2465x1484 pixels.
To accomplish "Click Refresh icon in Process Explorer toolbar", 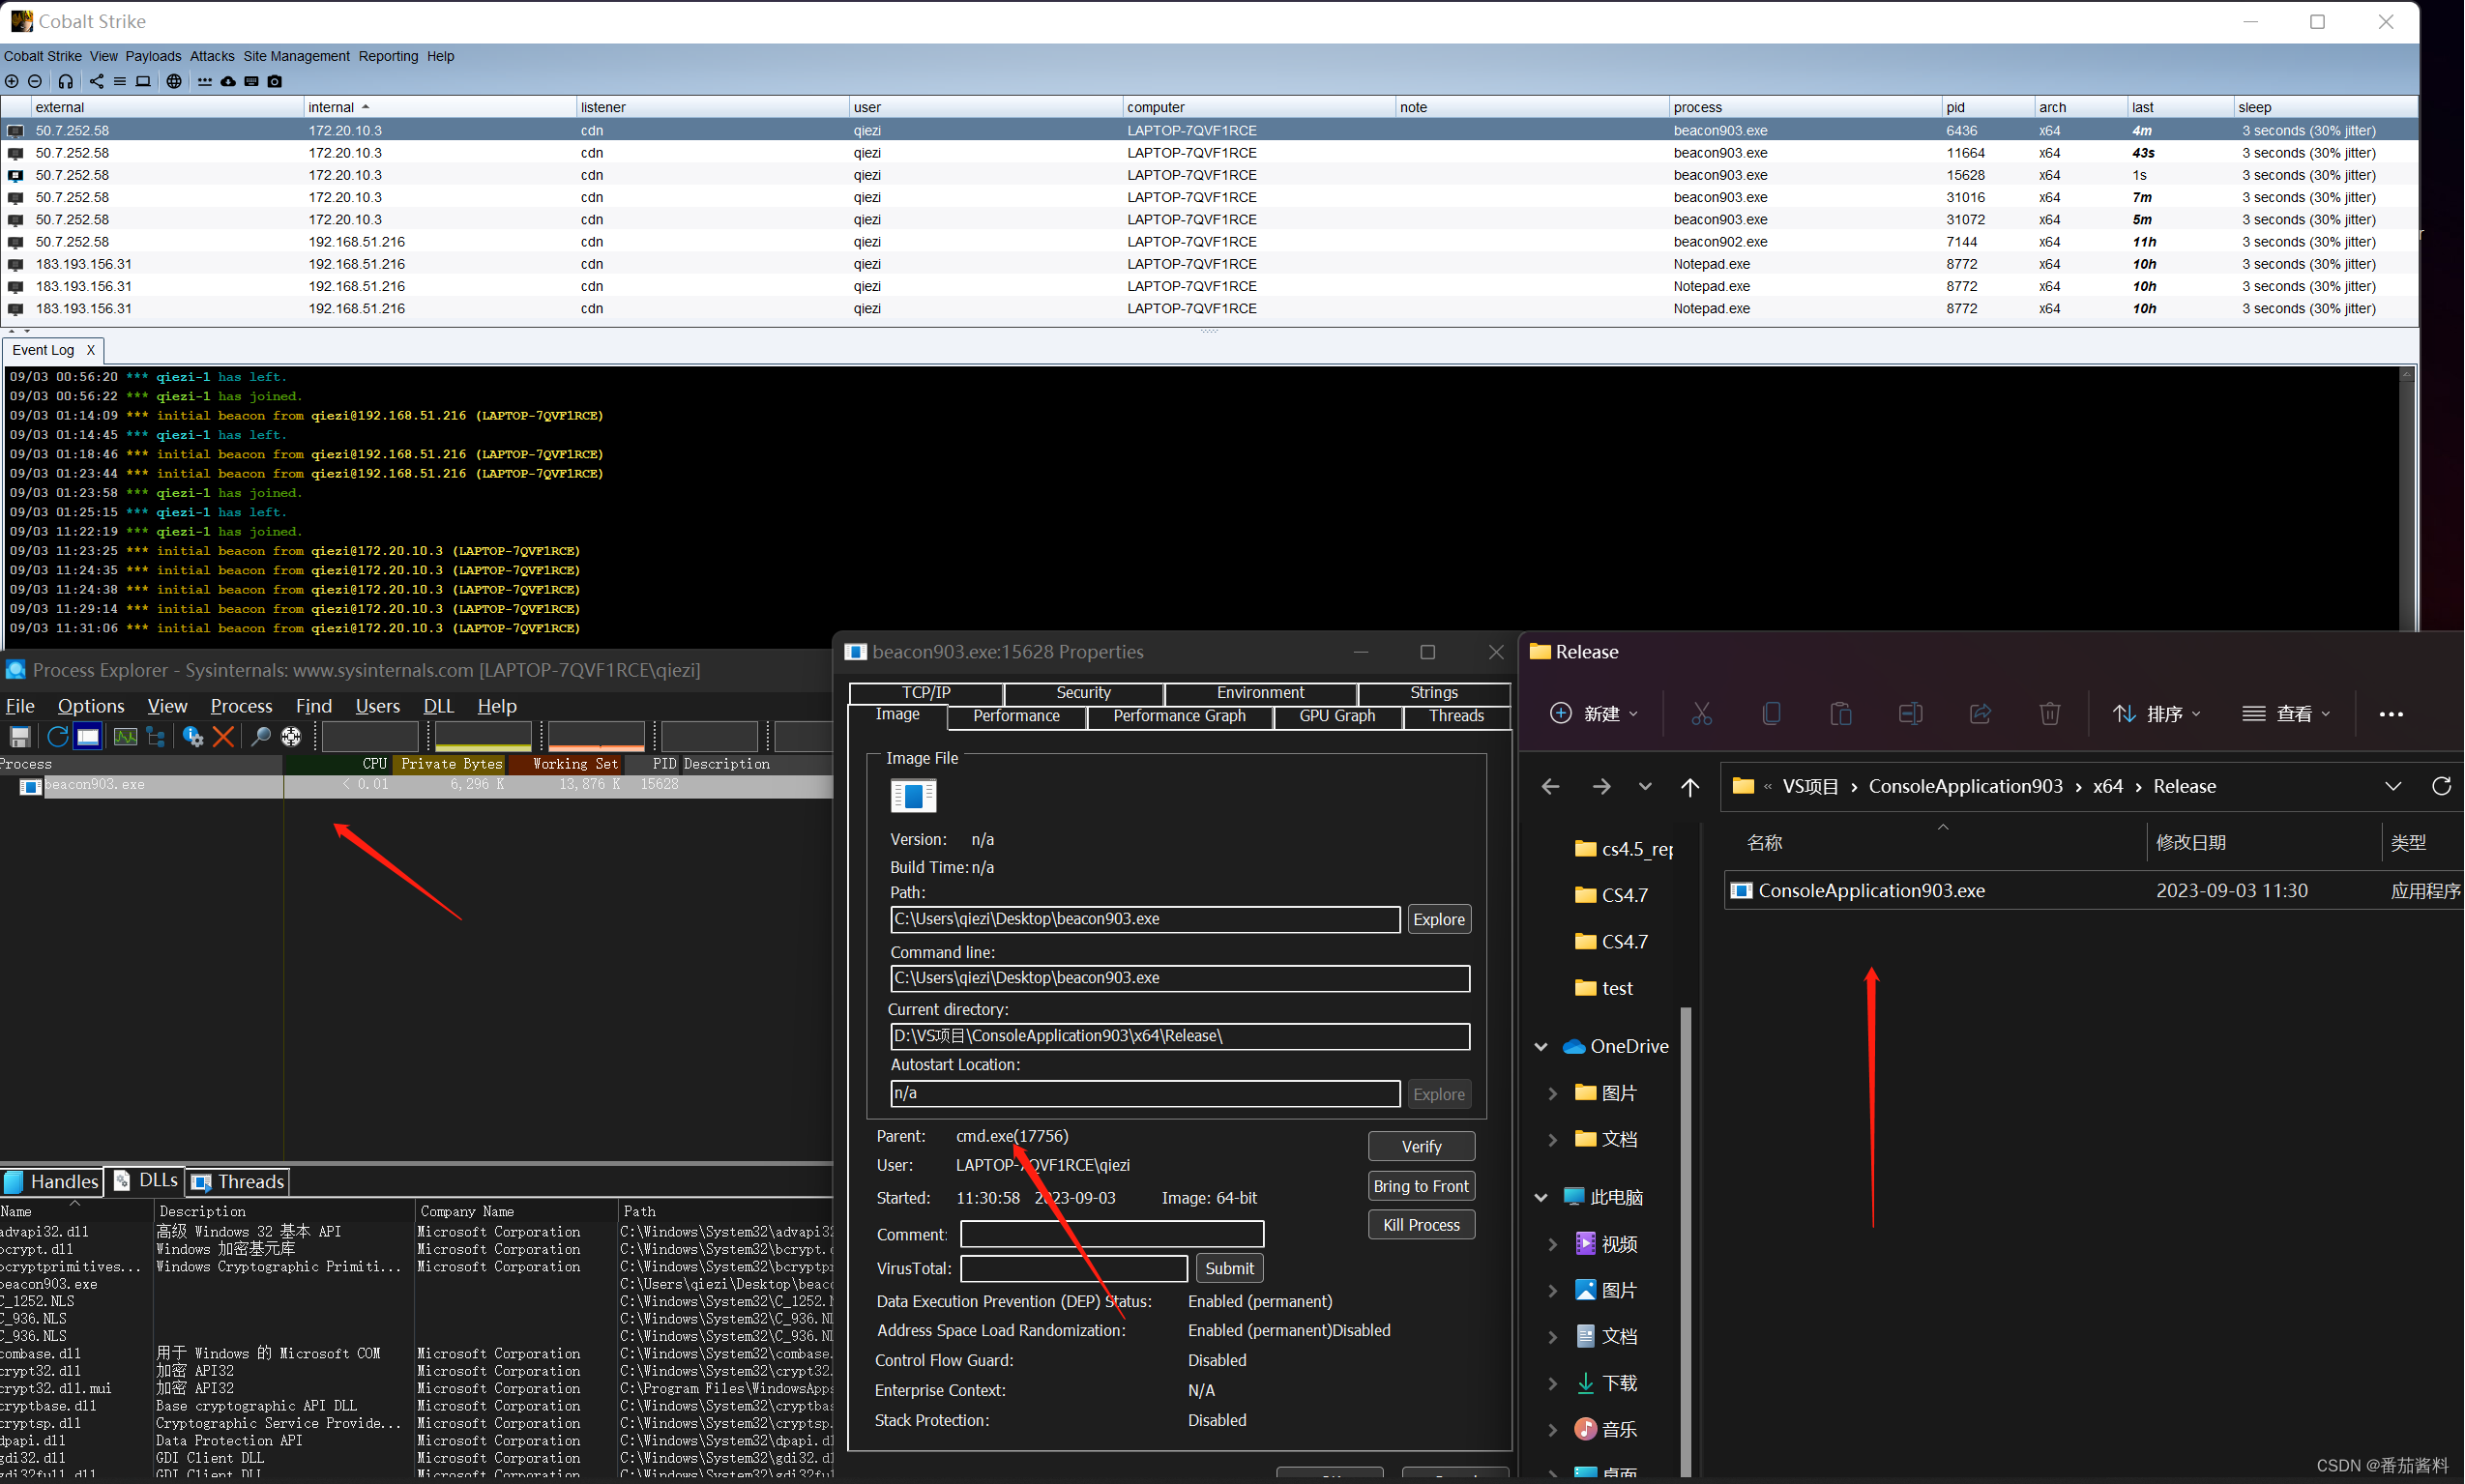I will tap(57, 737).
